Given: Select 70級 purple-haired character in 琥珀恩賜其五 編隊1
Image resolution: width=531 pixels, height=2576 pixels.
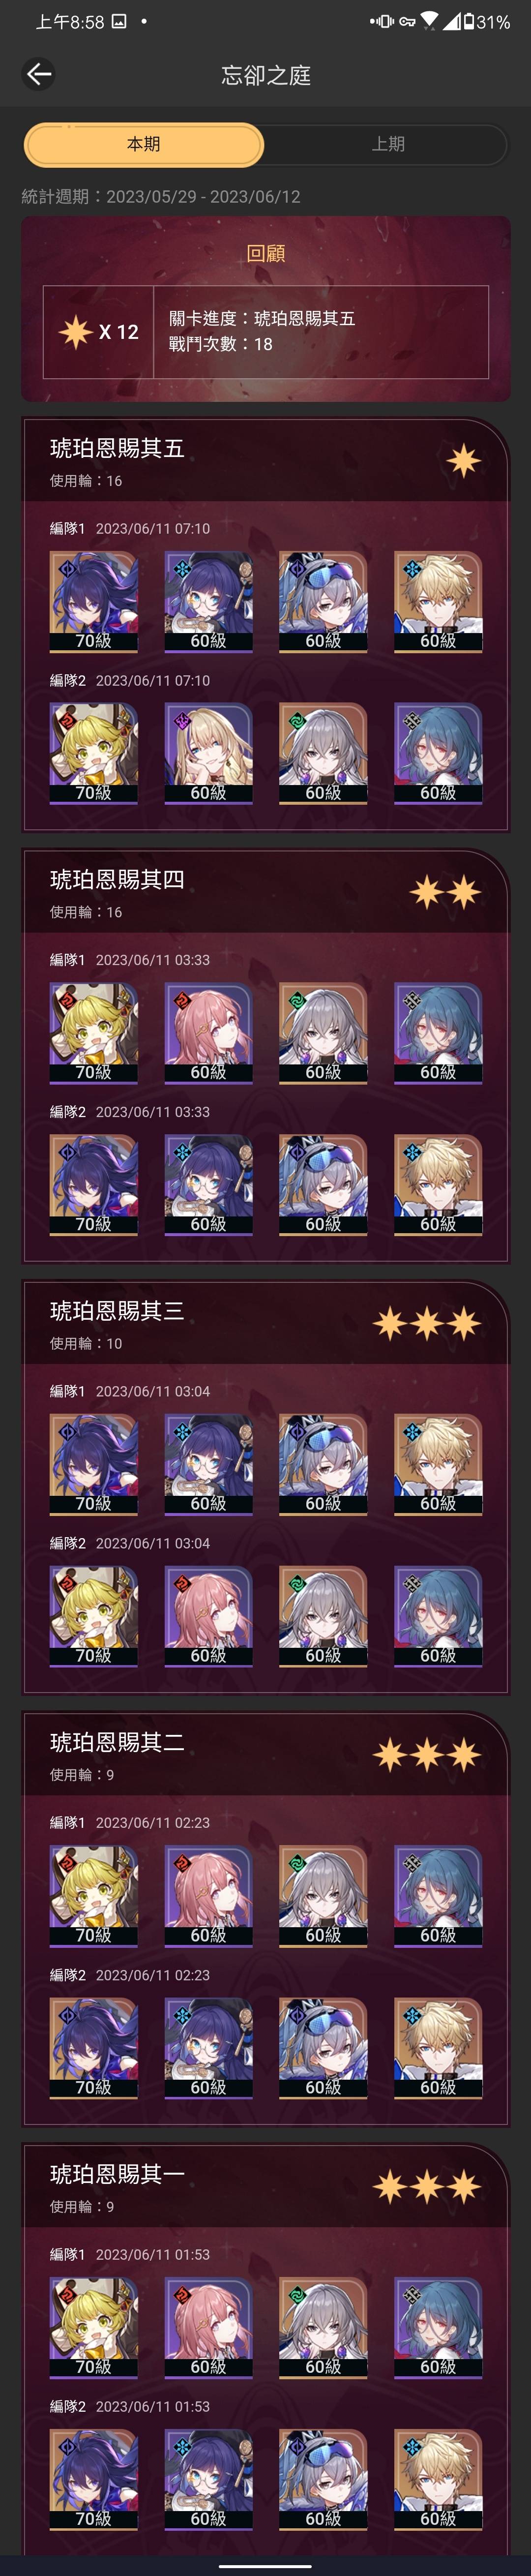Looking at the screenshot, I should [x=94, y=601].
